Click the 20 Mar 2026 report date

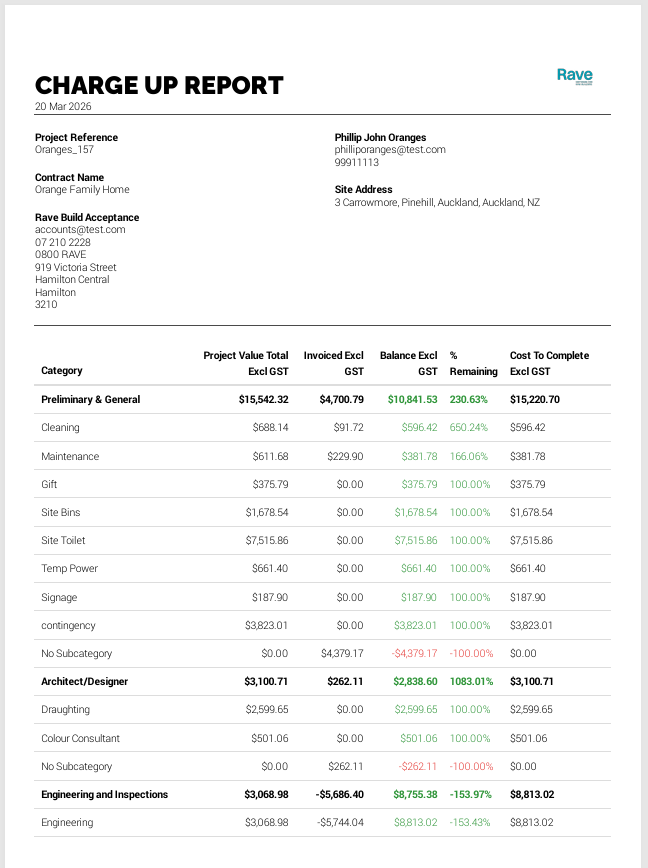63,106
